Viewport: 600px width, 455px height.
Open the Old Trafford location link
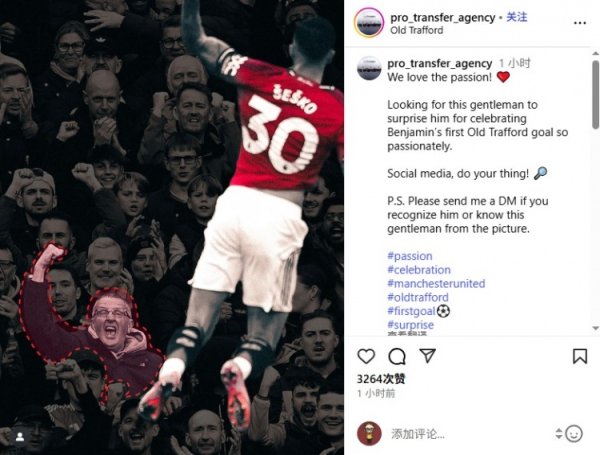pyautogui.click(x=416, y=30)
